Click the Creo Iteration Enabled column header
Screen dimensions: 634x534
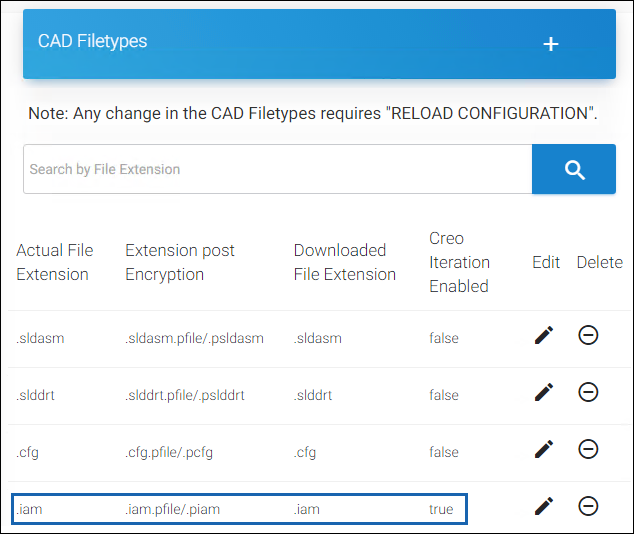pos(459,262)
